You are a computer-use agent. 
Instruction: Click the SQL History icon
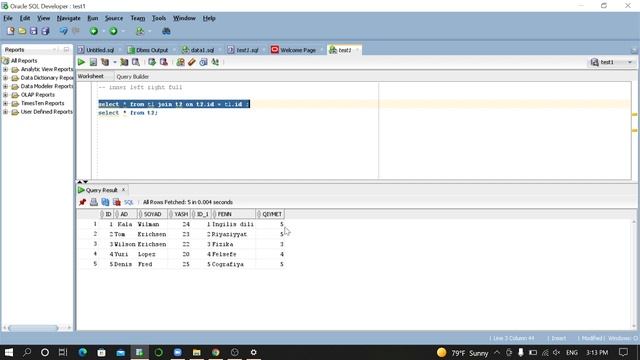(x=203, y=62)
